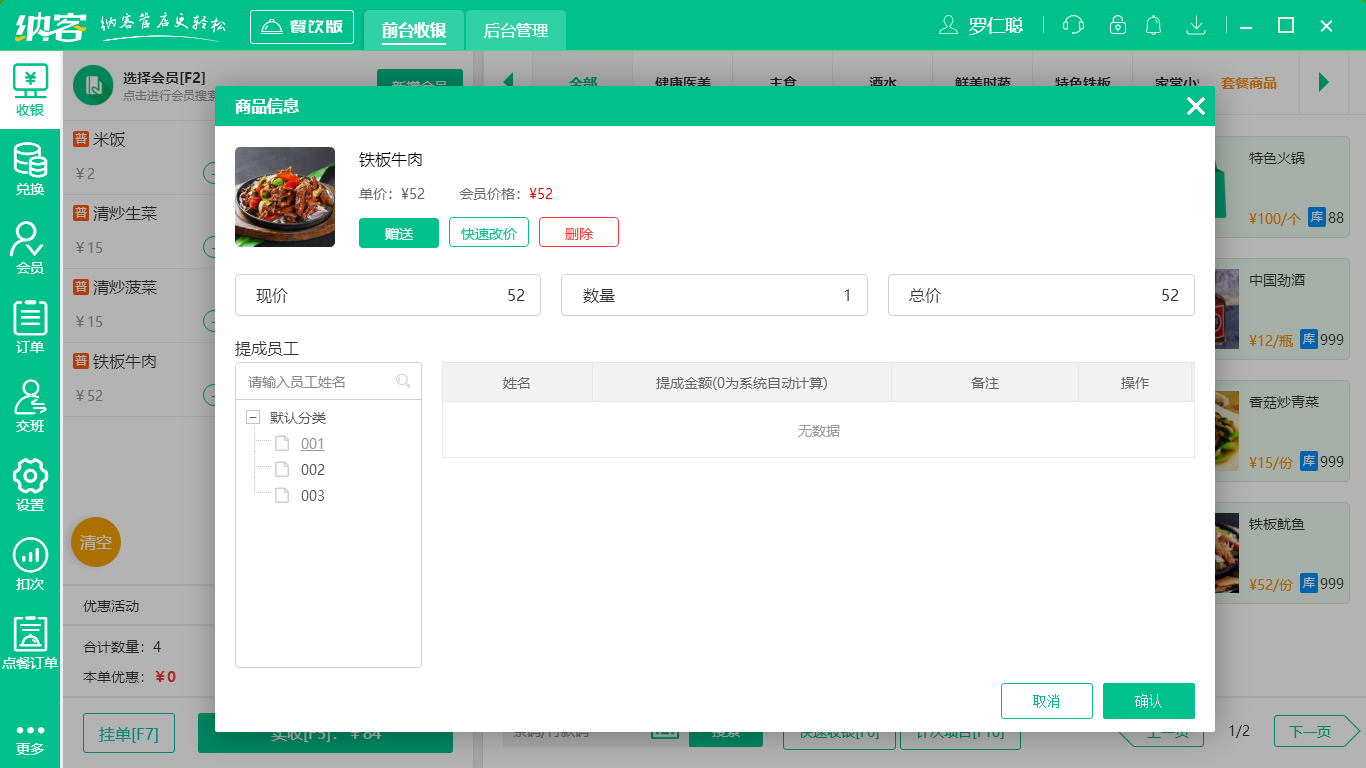Open the headset support icon

[x=1072, y=24]
